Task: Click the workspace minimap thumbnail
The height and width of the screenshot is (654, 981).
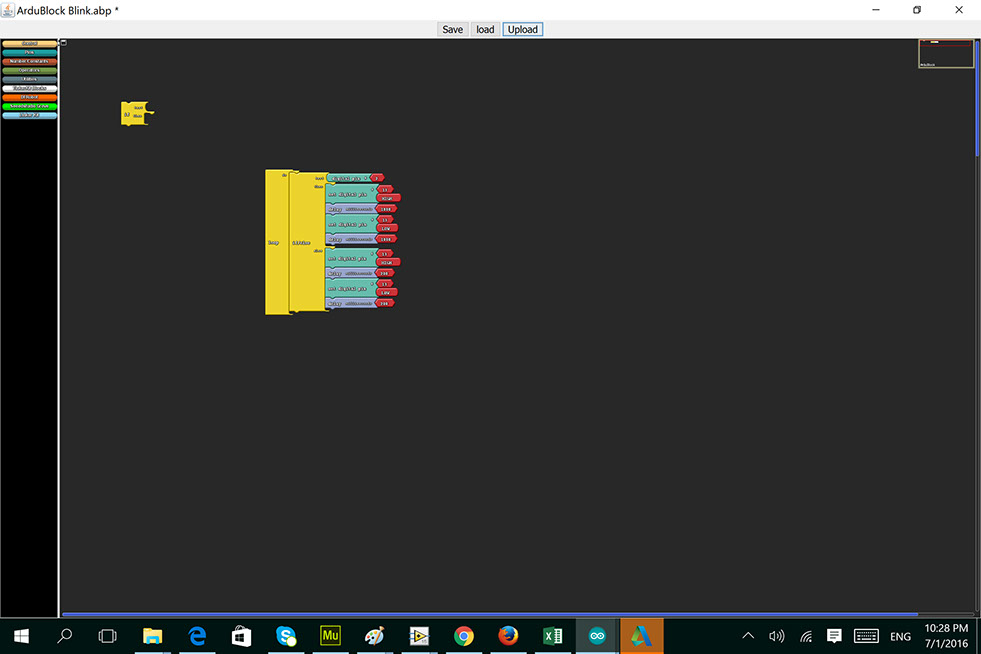Action: (x=945, y=53)
